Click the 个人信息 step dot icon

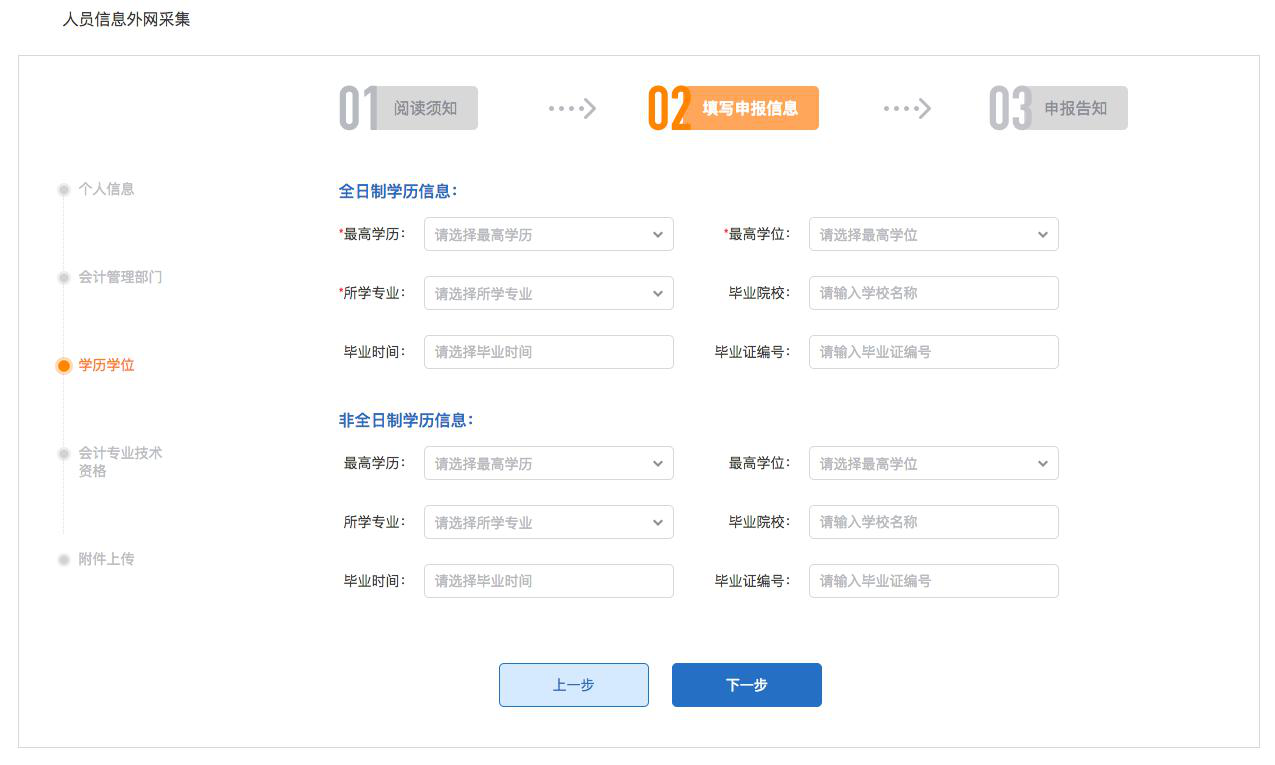(64, 189)
